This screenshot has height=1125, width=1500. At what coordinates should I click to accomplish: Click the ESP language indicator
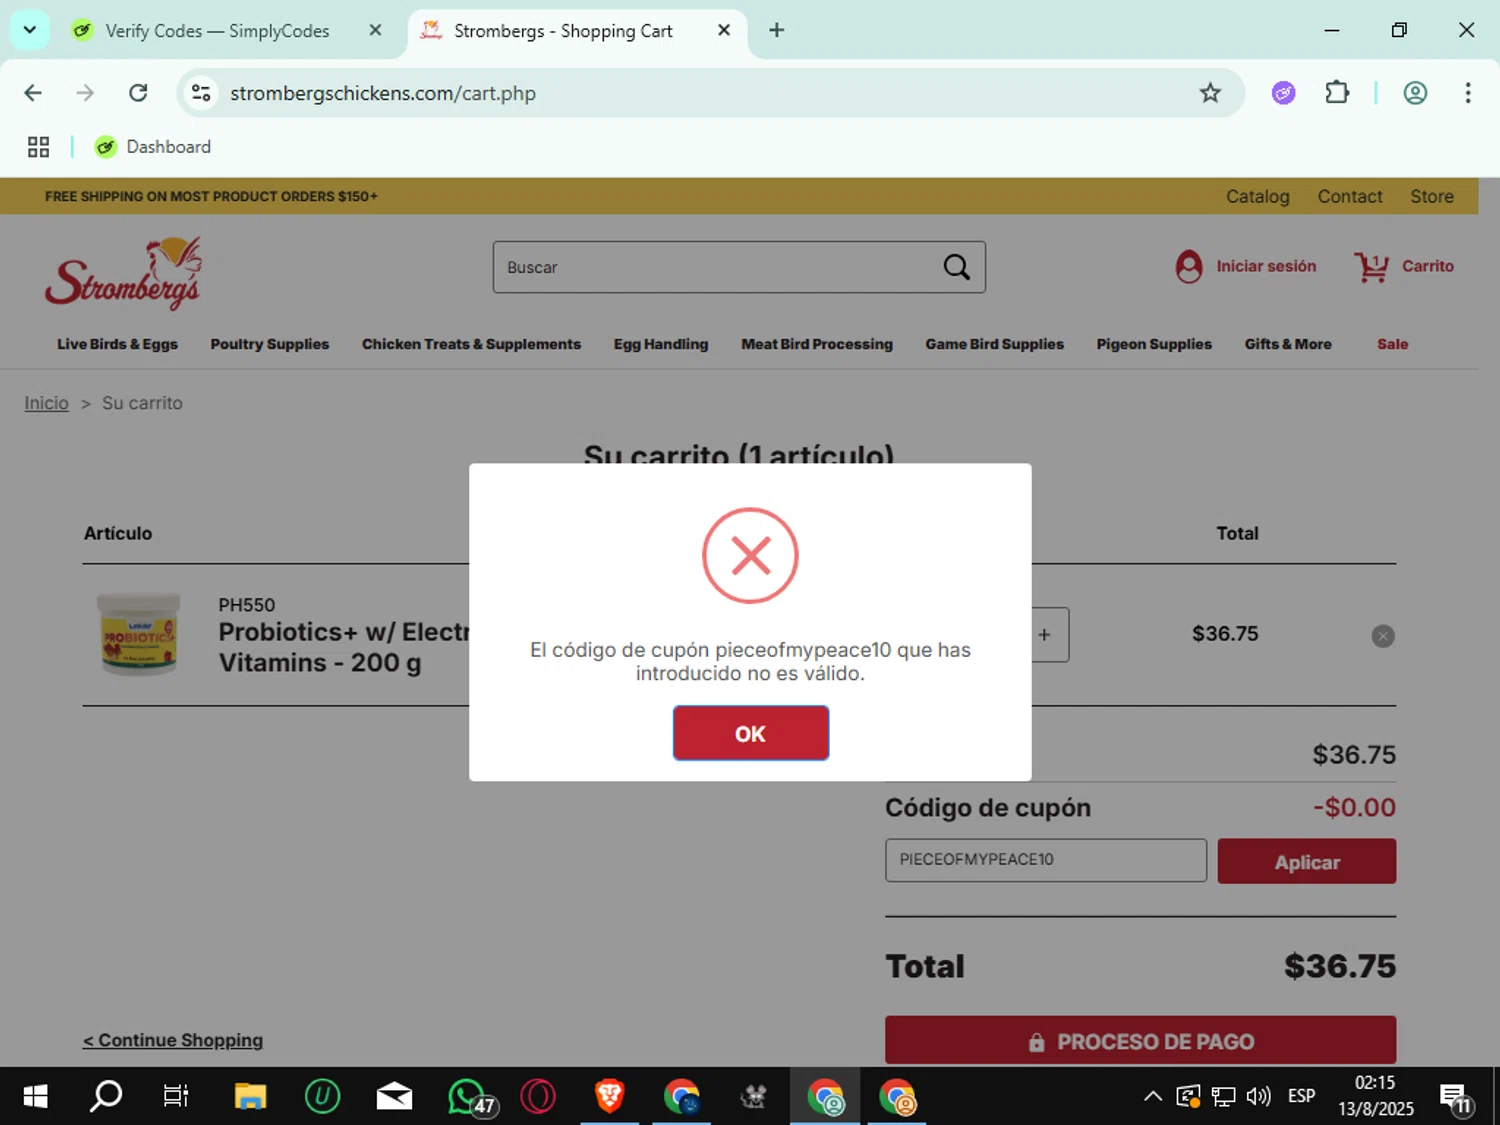[1301, 1096]
